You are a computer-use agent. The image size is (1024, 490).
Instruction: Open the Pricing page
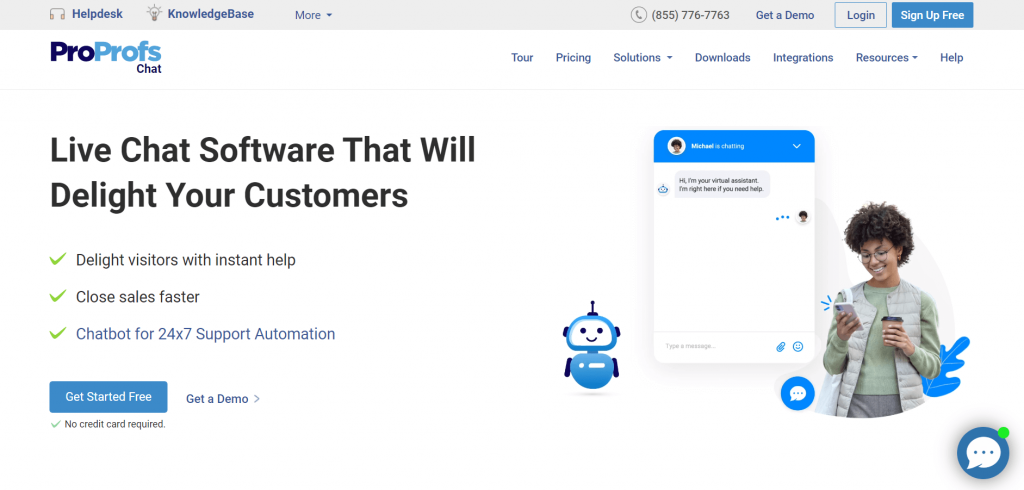click(573, 57)
